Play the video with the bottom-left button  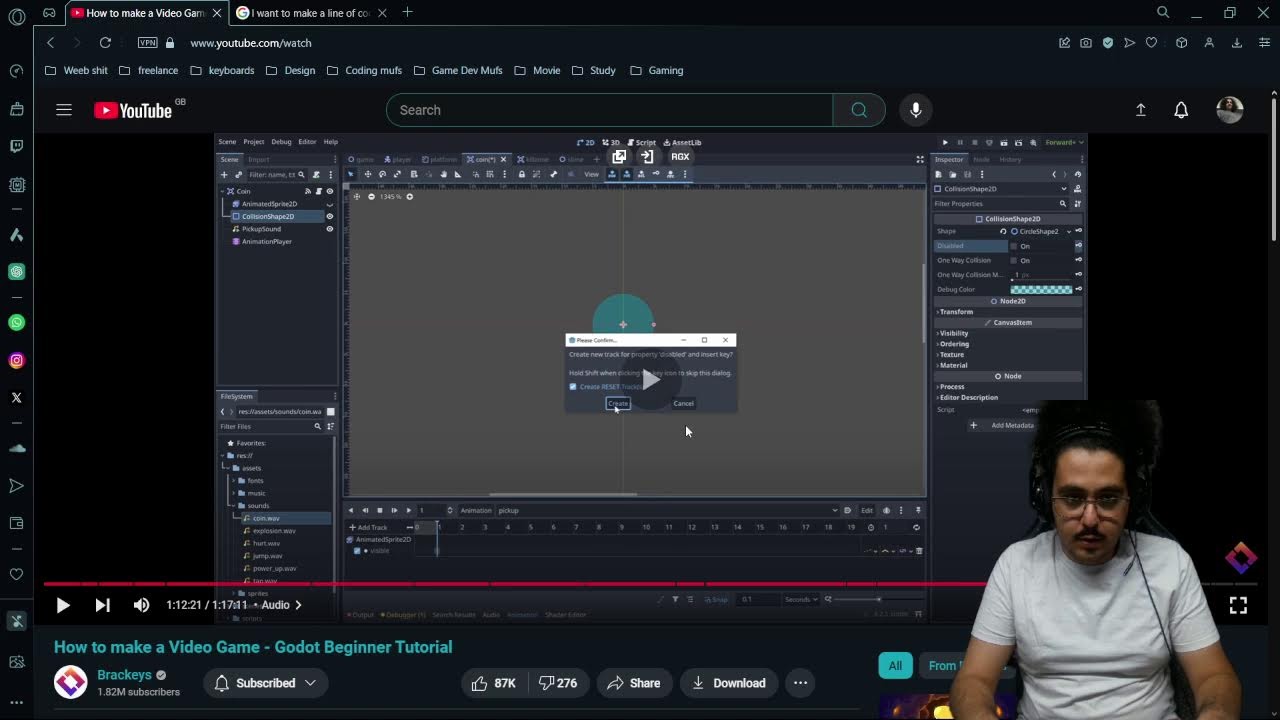(x=62, y=605)
